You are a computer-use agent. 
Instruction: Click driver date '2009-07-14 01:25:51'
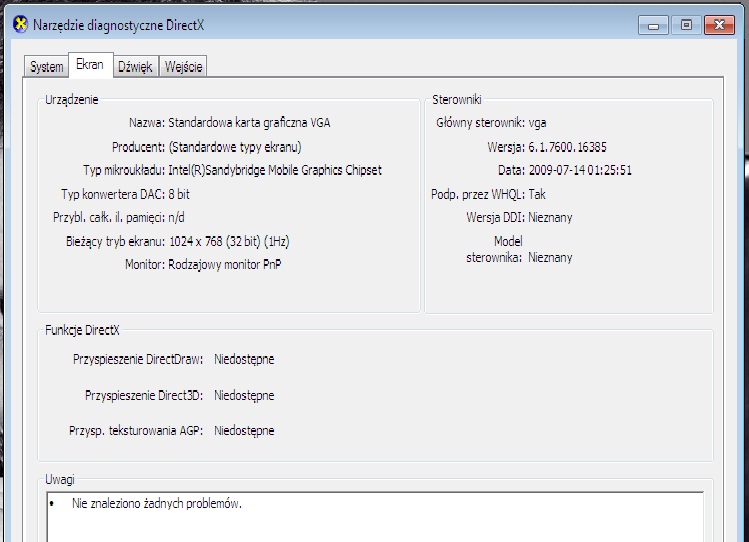click(x=580, y=170)
